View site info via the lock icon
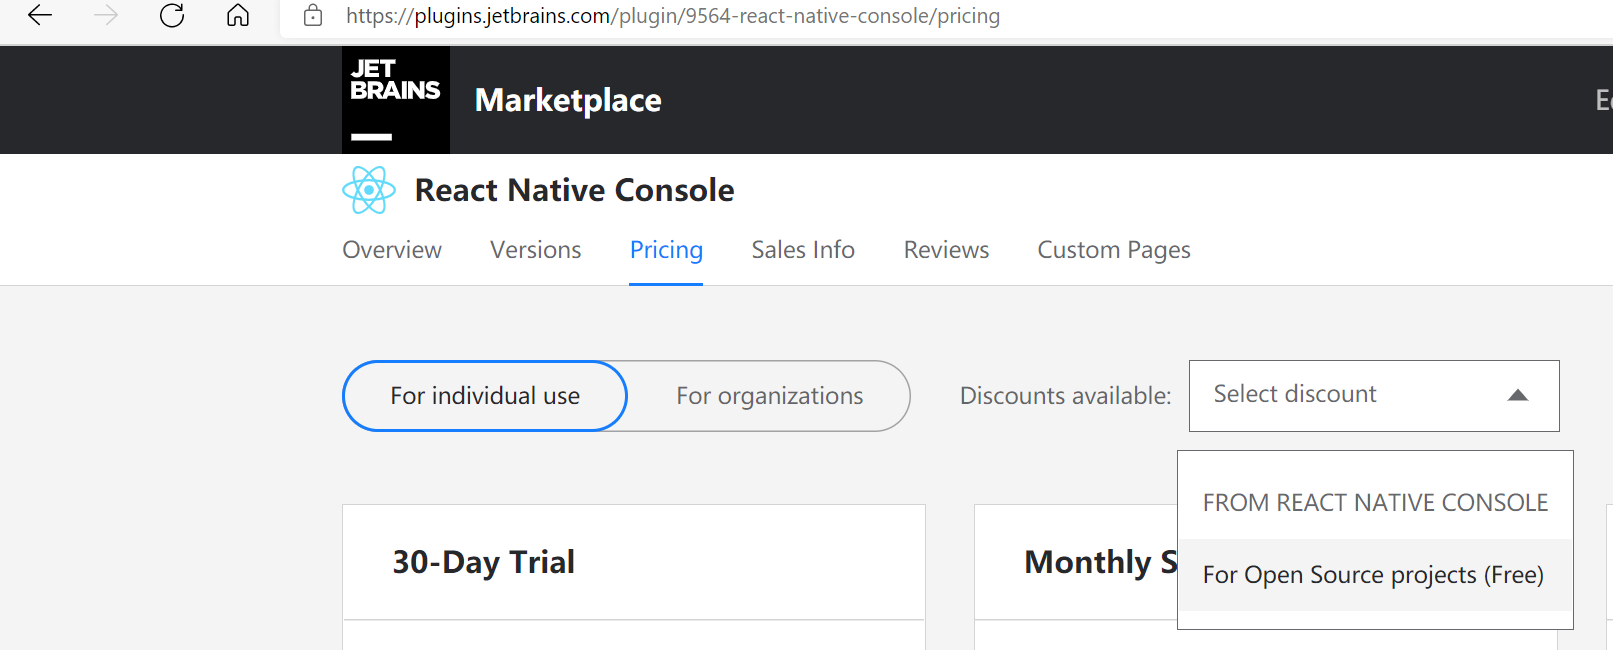The width and height of the screenshot is (1613, 650). (313, 16)
